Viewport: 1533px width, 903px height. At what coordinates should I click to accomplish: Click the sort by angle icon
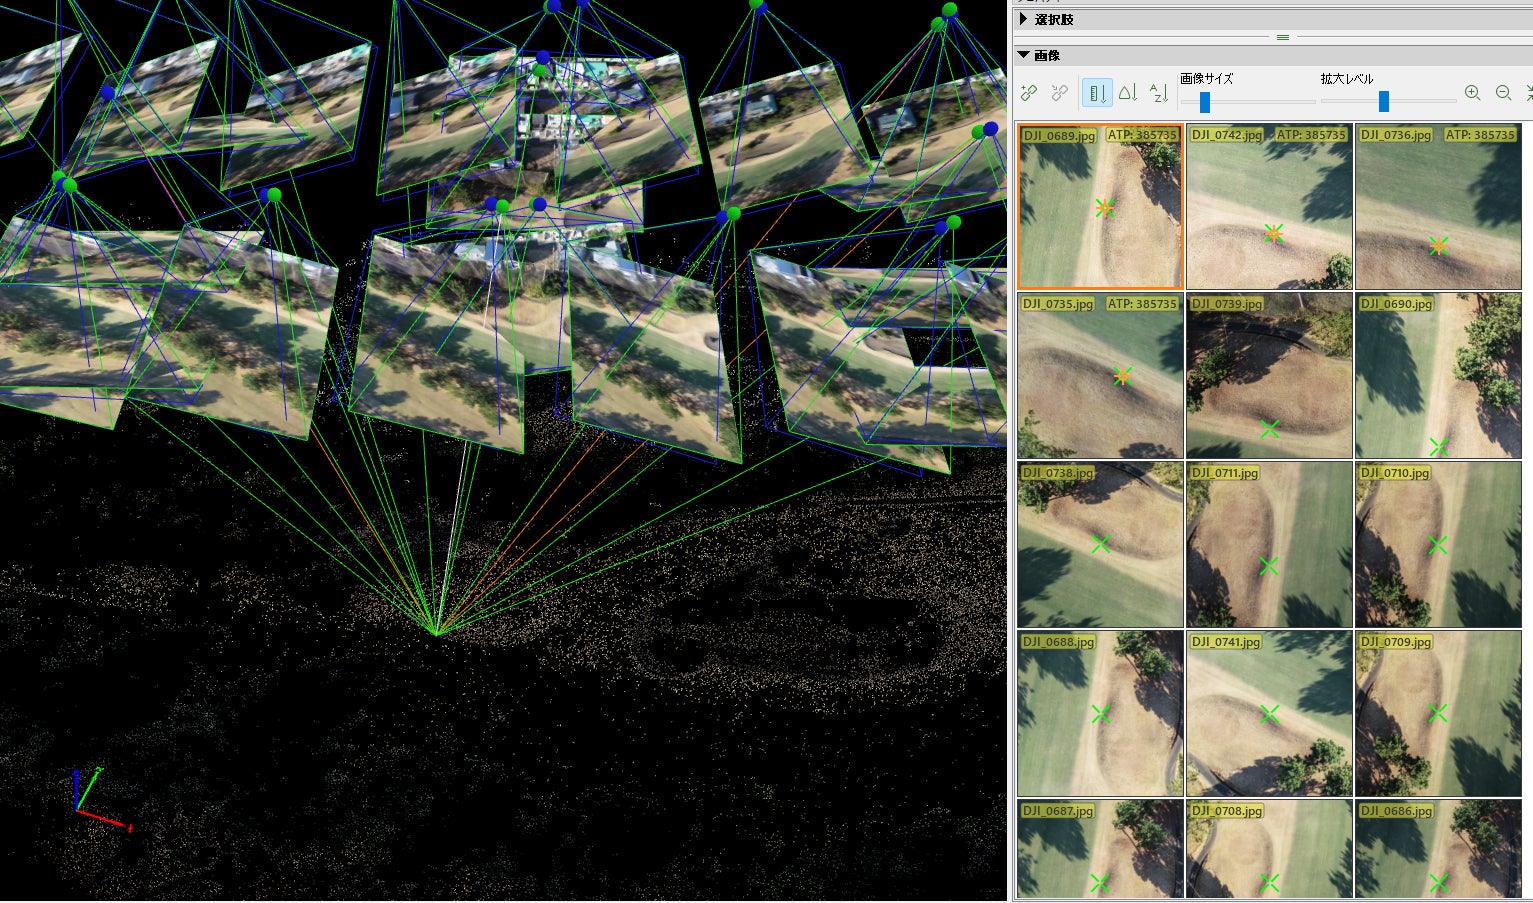pyautogui.click(x=1128, y=93)
